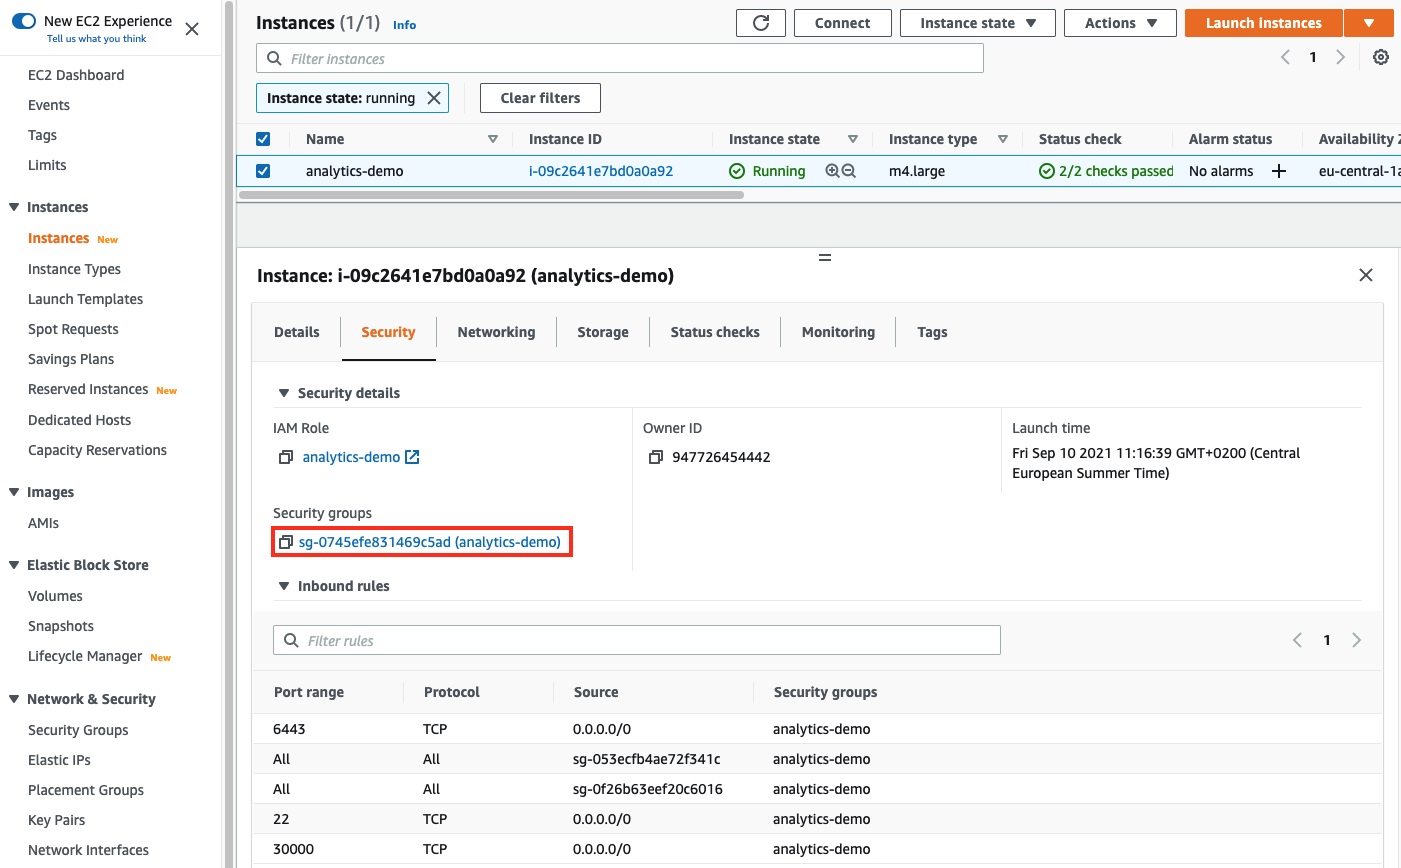Collapse the Inbound rules section

point(284,586)
